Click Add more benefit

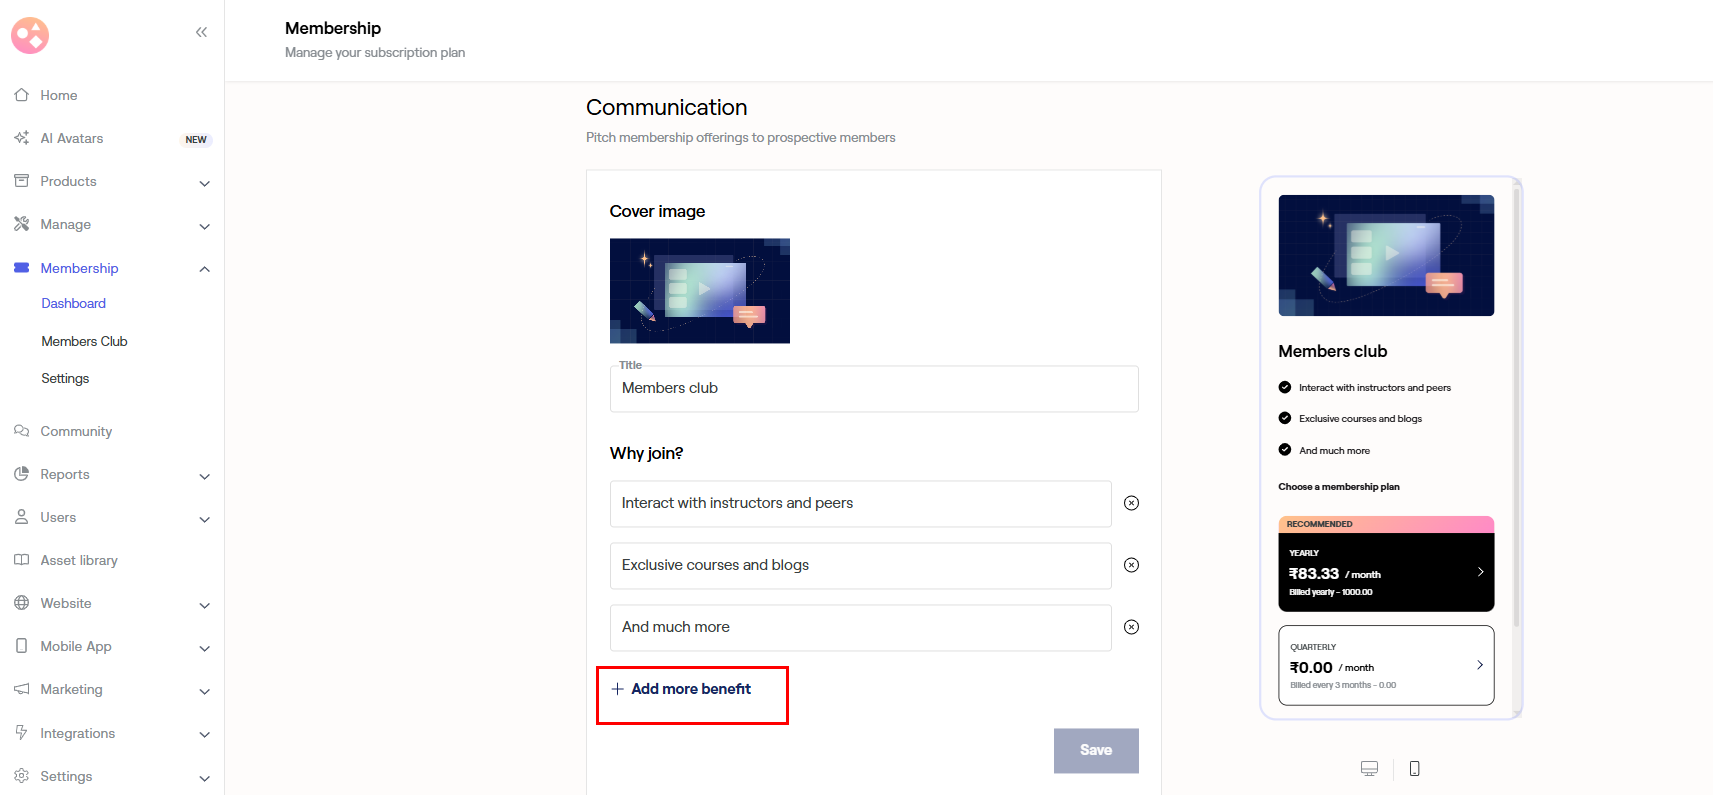coord(690,689)
